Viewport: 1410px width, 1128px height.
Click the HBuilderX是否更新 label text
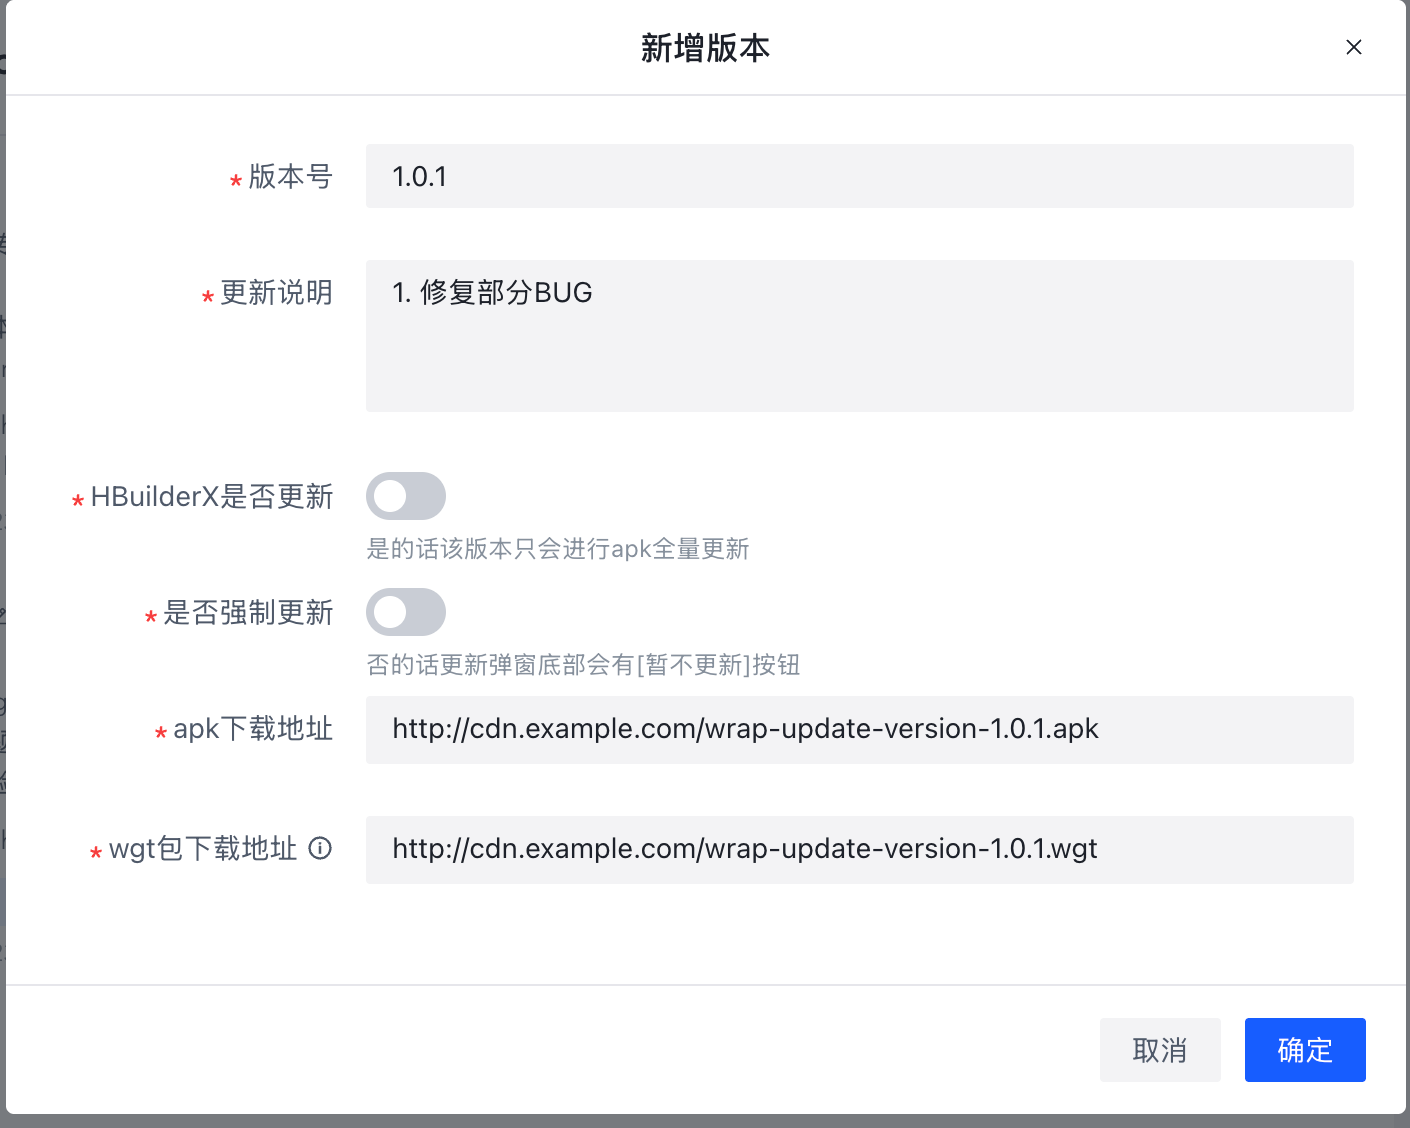[212, 497]
